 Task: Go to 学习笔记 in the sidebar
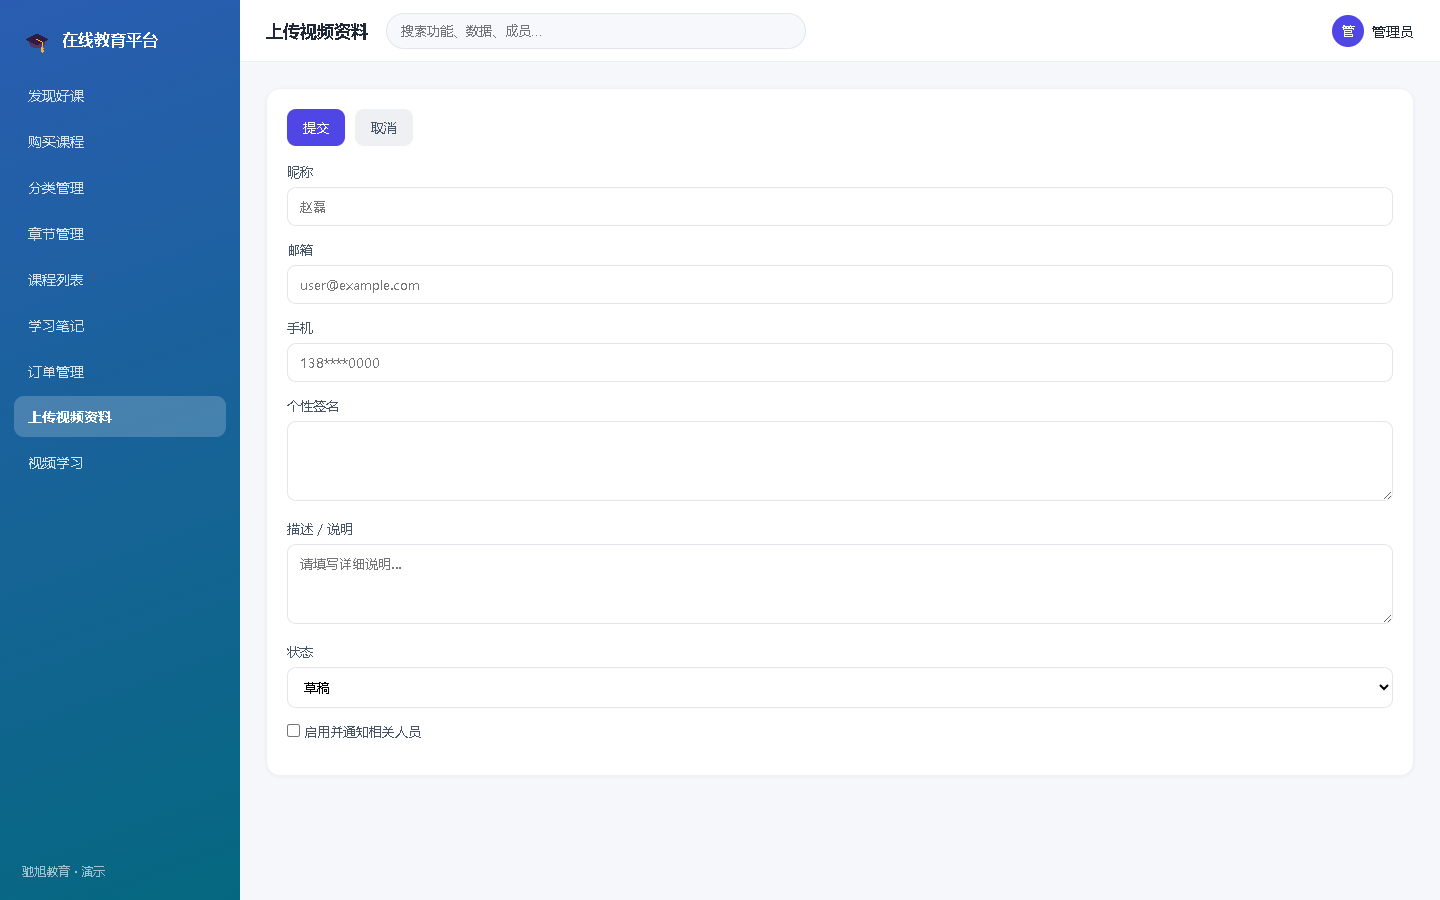pos(120,326)
